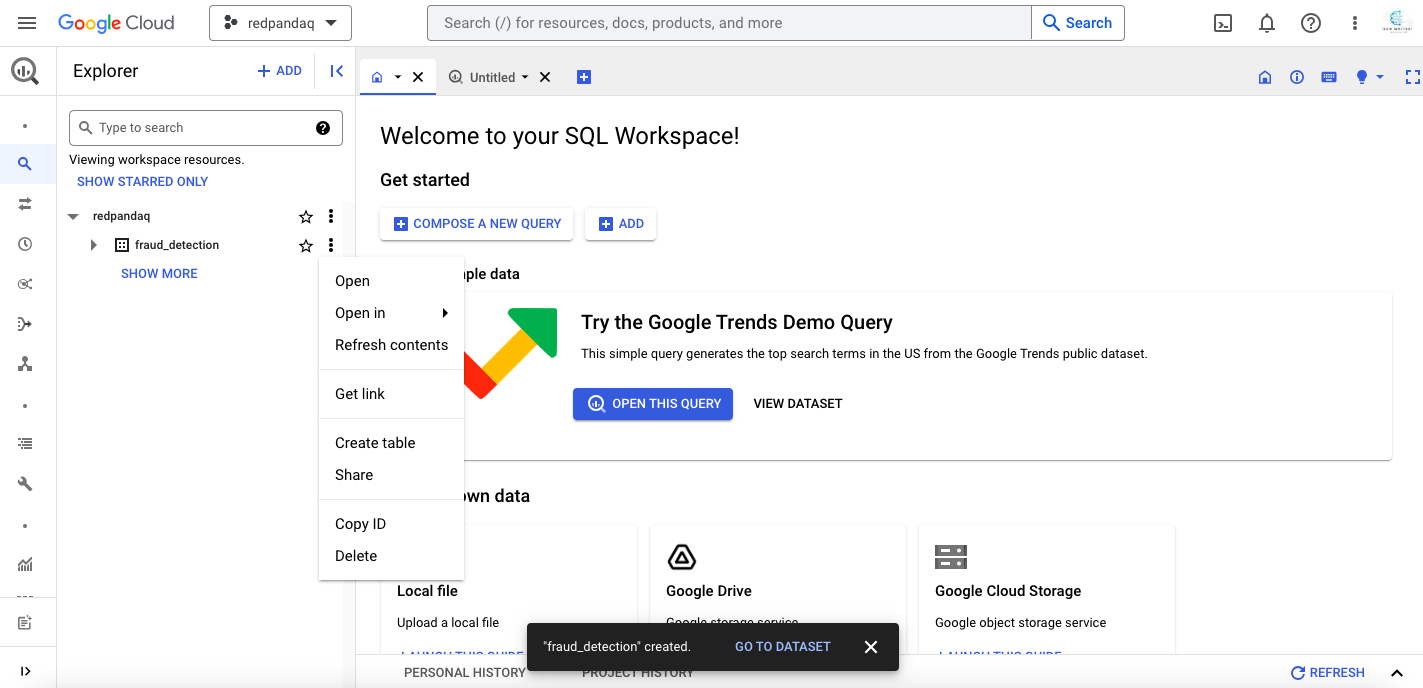Open notifications bell icon
Viewport: 1423px width, 688px height.
(1267, 23)
